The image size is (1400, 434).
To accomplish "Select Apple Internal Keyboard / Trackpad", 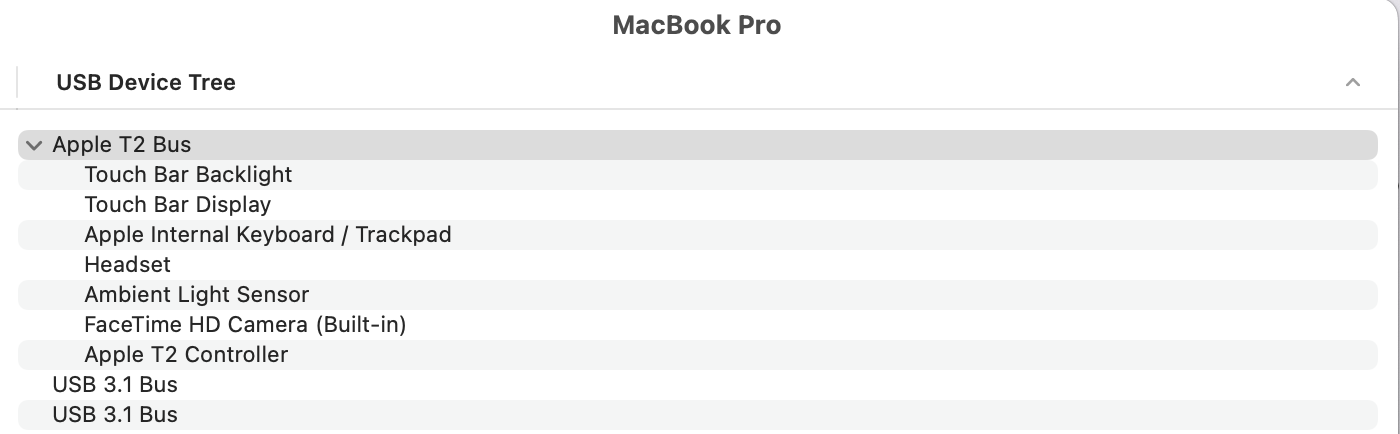I will (x=267, y=235).
